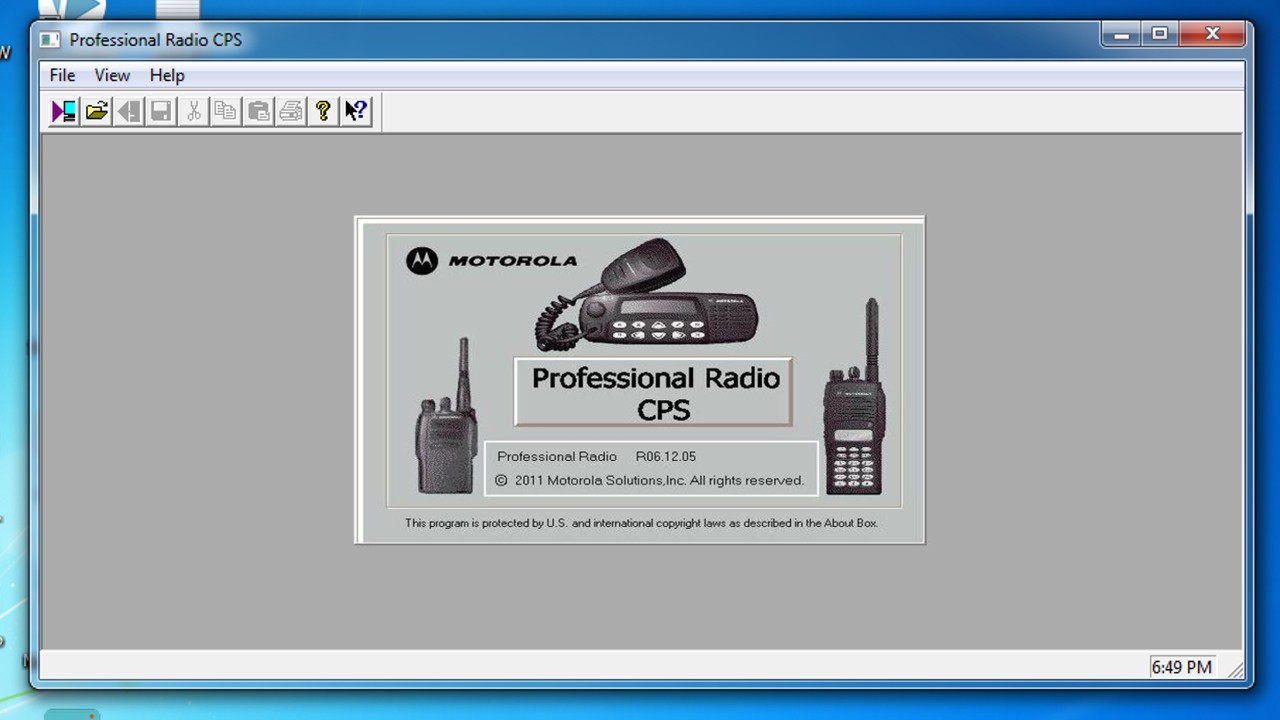Click the Save floppy disk icon

[161, 111]
